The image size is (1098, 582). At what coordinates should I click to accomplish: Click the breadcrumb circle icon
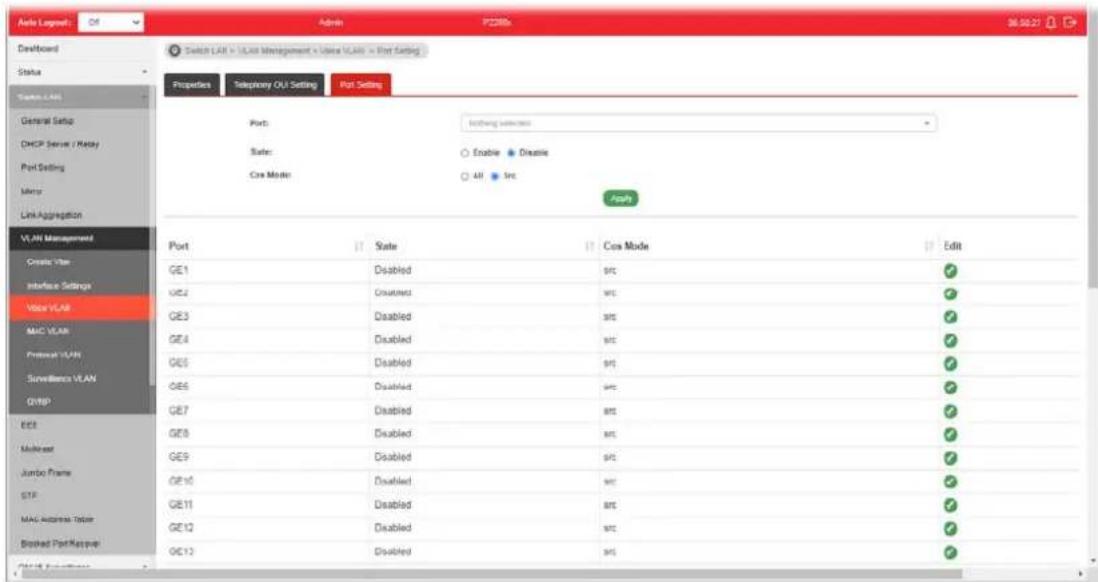(175, 51)
